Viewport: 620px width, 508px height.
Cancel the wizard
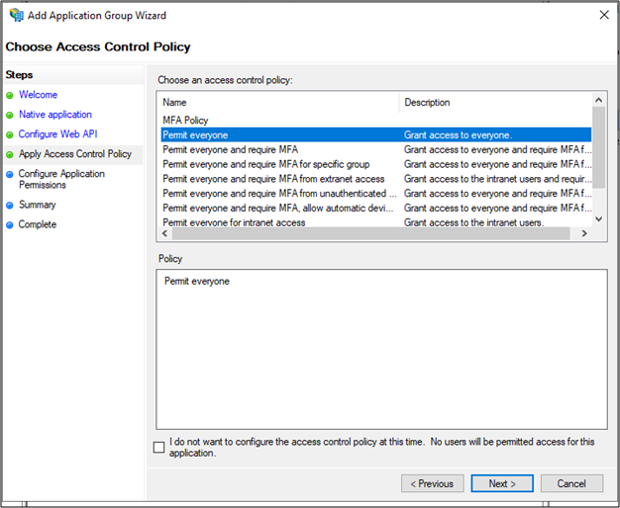572,483
